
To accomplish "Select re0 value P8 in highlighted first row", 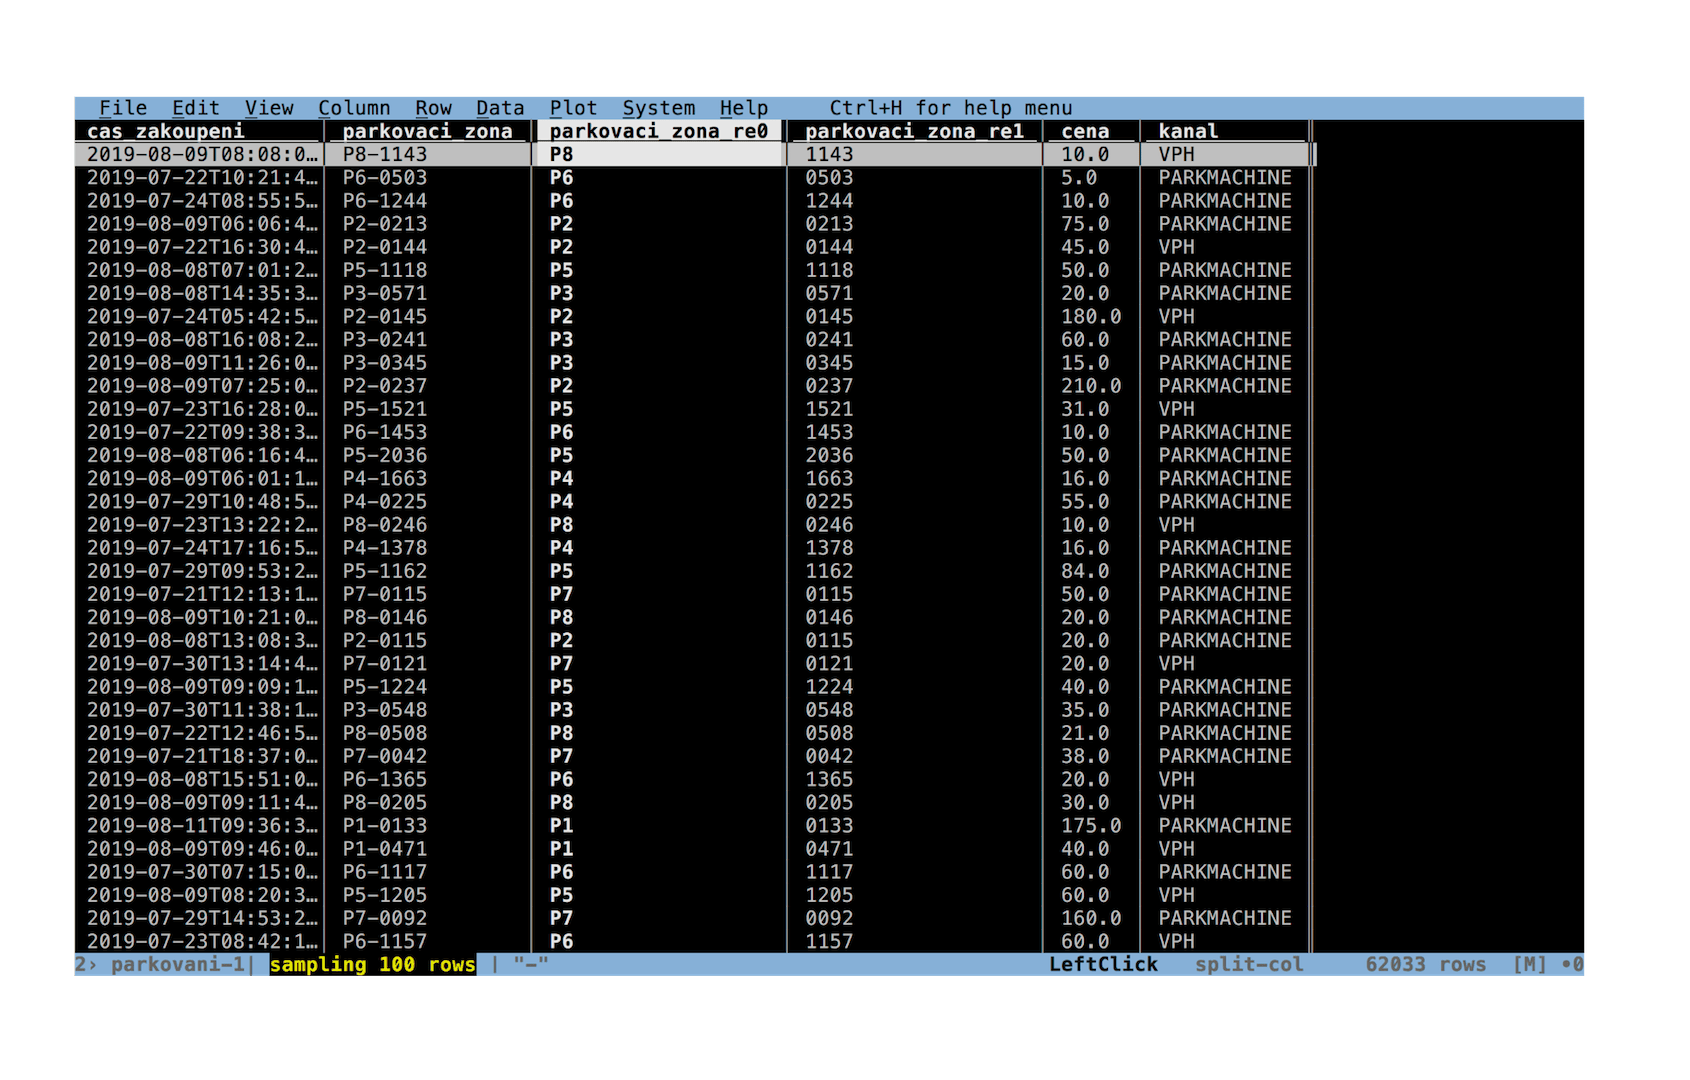I will [561, 154].
